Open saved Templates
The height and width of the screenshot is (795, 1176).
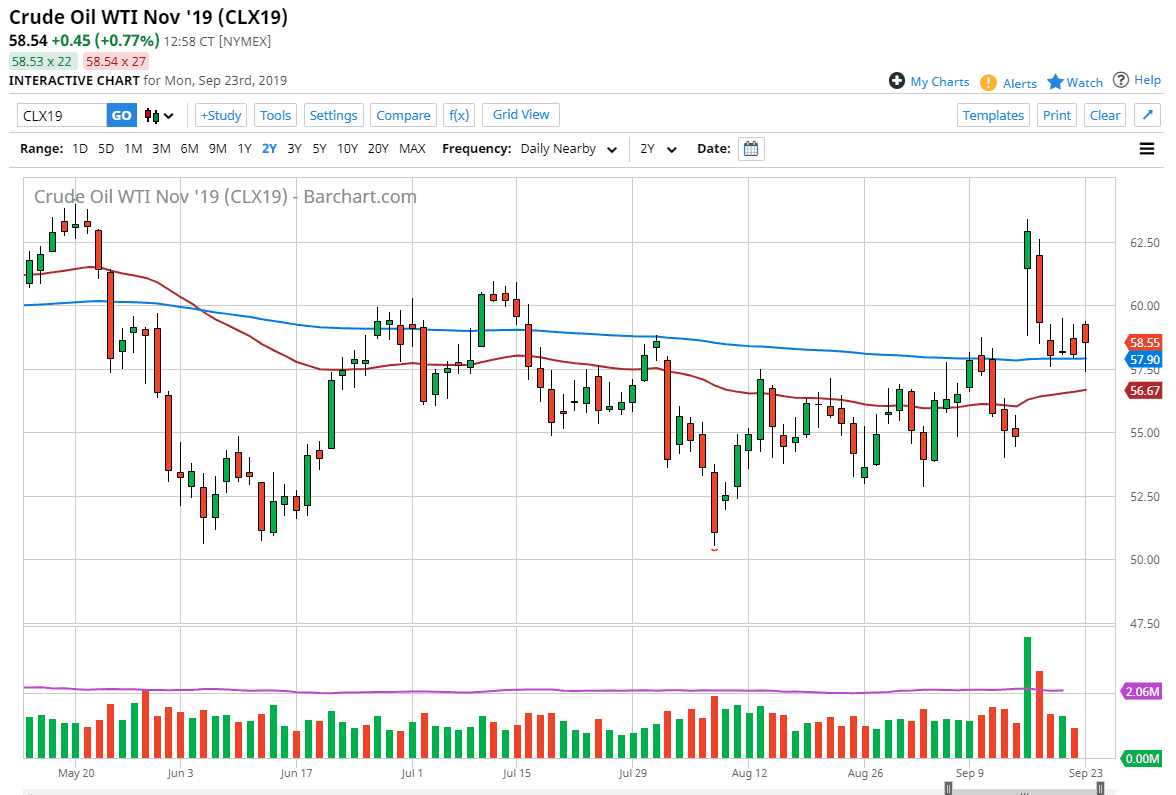[x=993, y=115]
